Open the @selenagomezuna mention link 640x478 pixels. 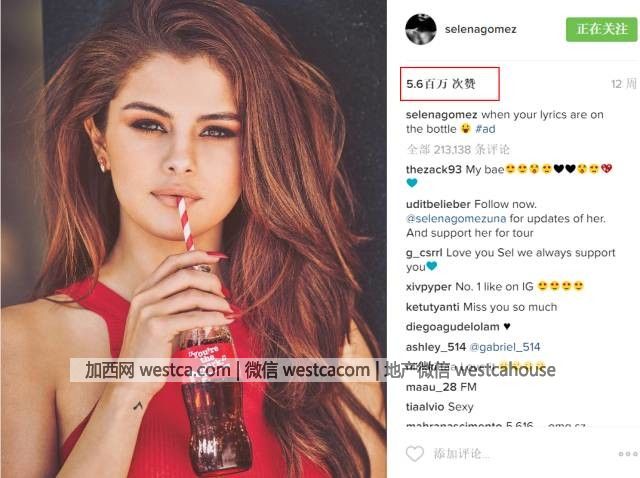(456, 218)
